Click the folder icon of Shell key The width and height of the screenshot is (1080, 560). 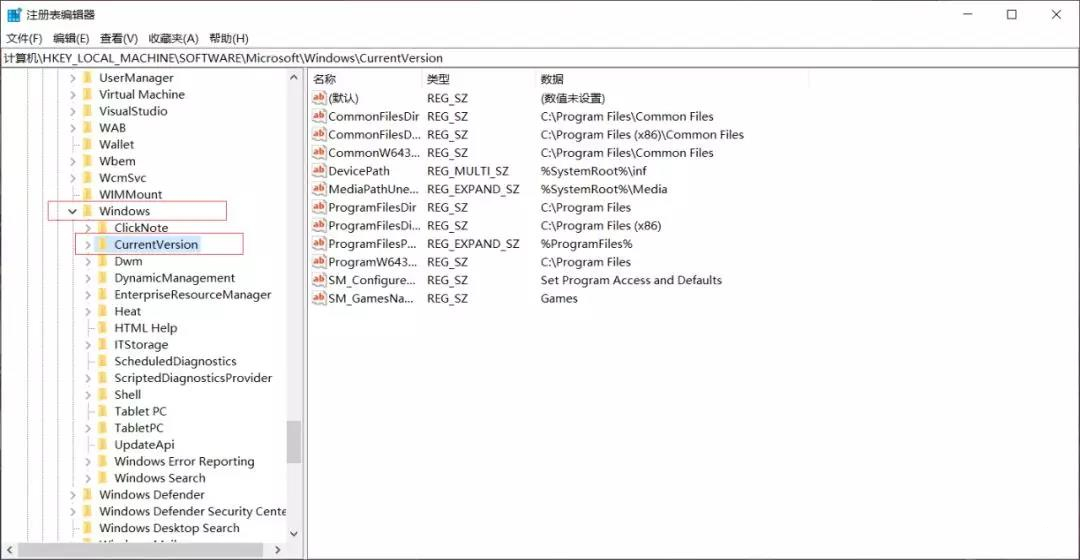(x=103, y=394)
